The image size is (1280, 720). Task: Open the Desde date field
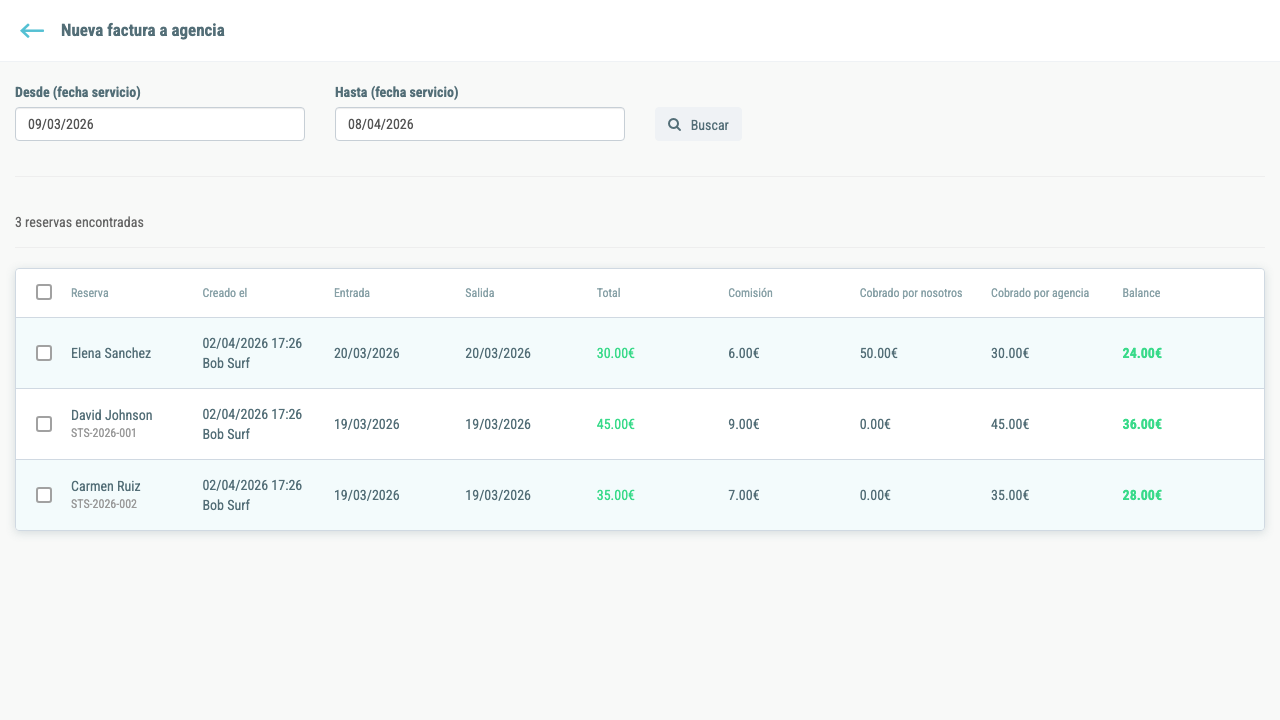tap(160, 124)
